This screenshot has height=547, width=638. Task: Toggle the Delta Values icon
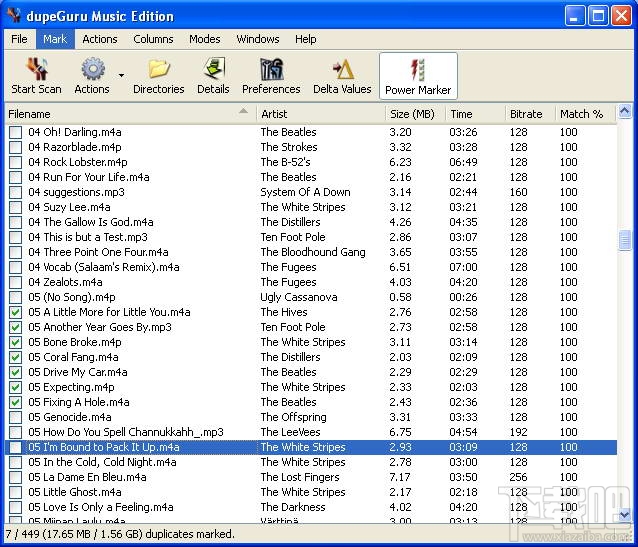tap(343, 69)
